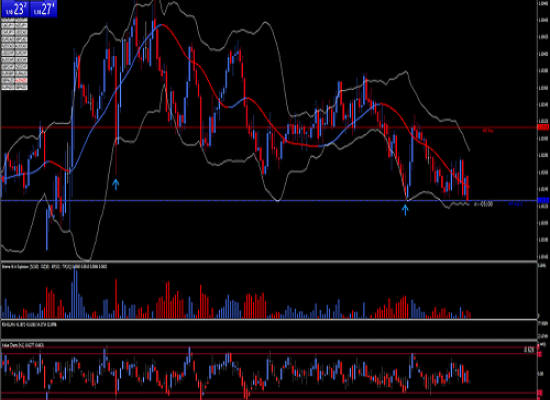Click the blue up arrow under the blue support line
This screenshot has width=550, height=400.
405,210
